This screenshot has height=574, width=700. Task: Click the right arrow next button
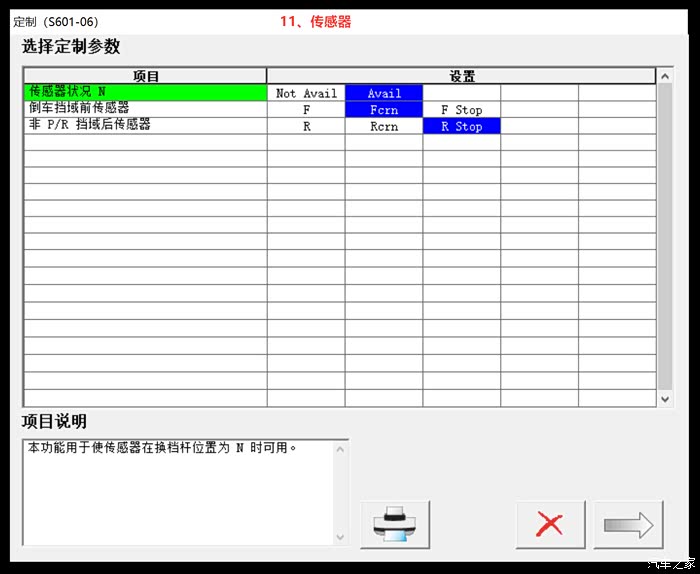[628, 524]
